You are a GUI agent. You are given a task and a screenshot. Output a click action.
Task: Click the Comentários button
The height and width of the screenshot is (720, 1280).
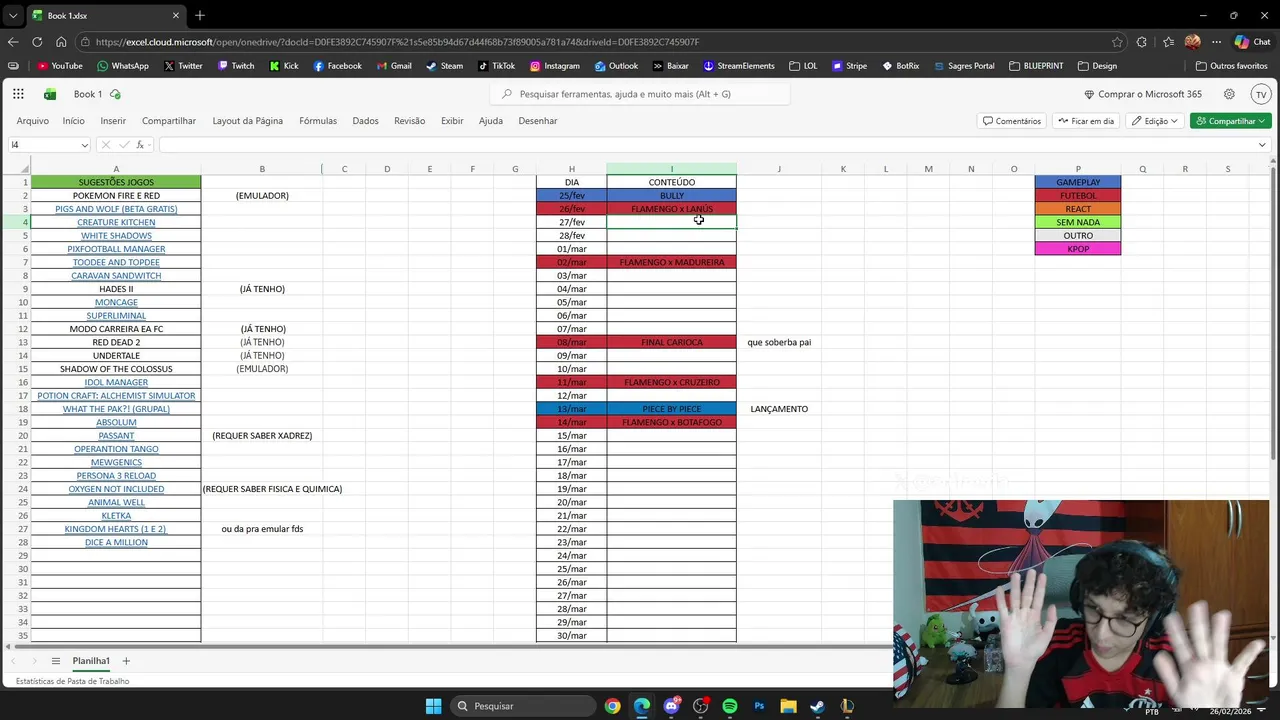coord(1012,121)
